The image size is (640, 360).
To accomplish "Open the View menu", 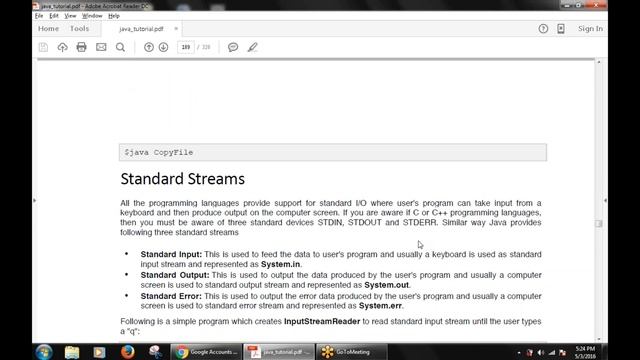I will coord(70,16).
